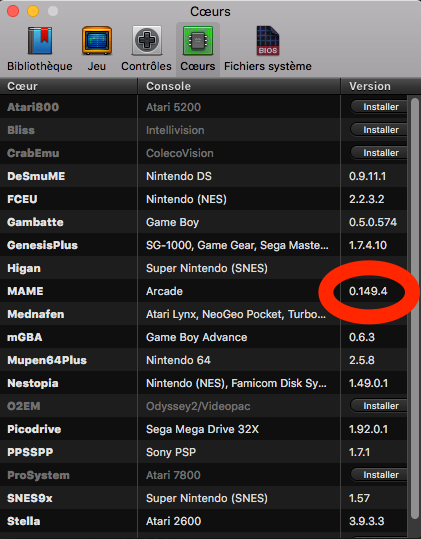Viewport: 421px width, 539px height.
Task: Click FCEU version 2.2.3.2
Action: tap(367, 199)
